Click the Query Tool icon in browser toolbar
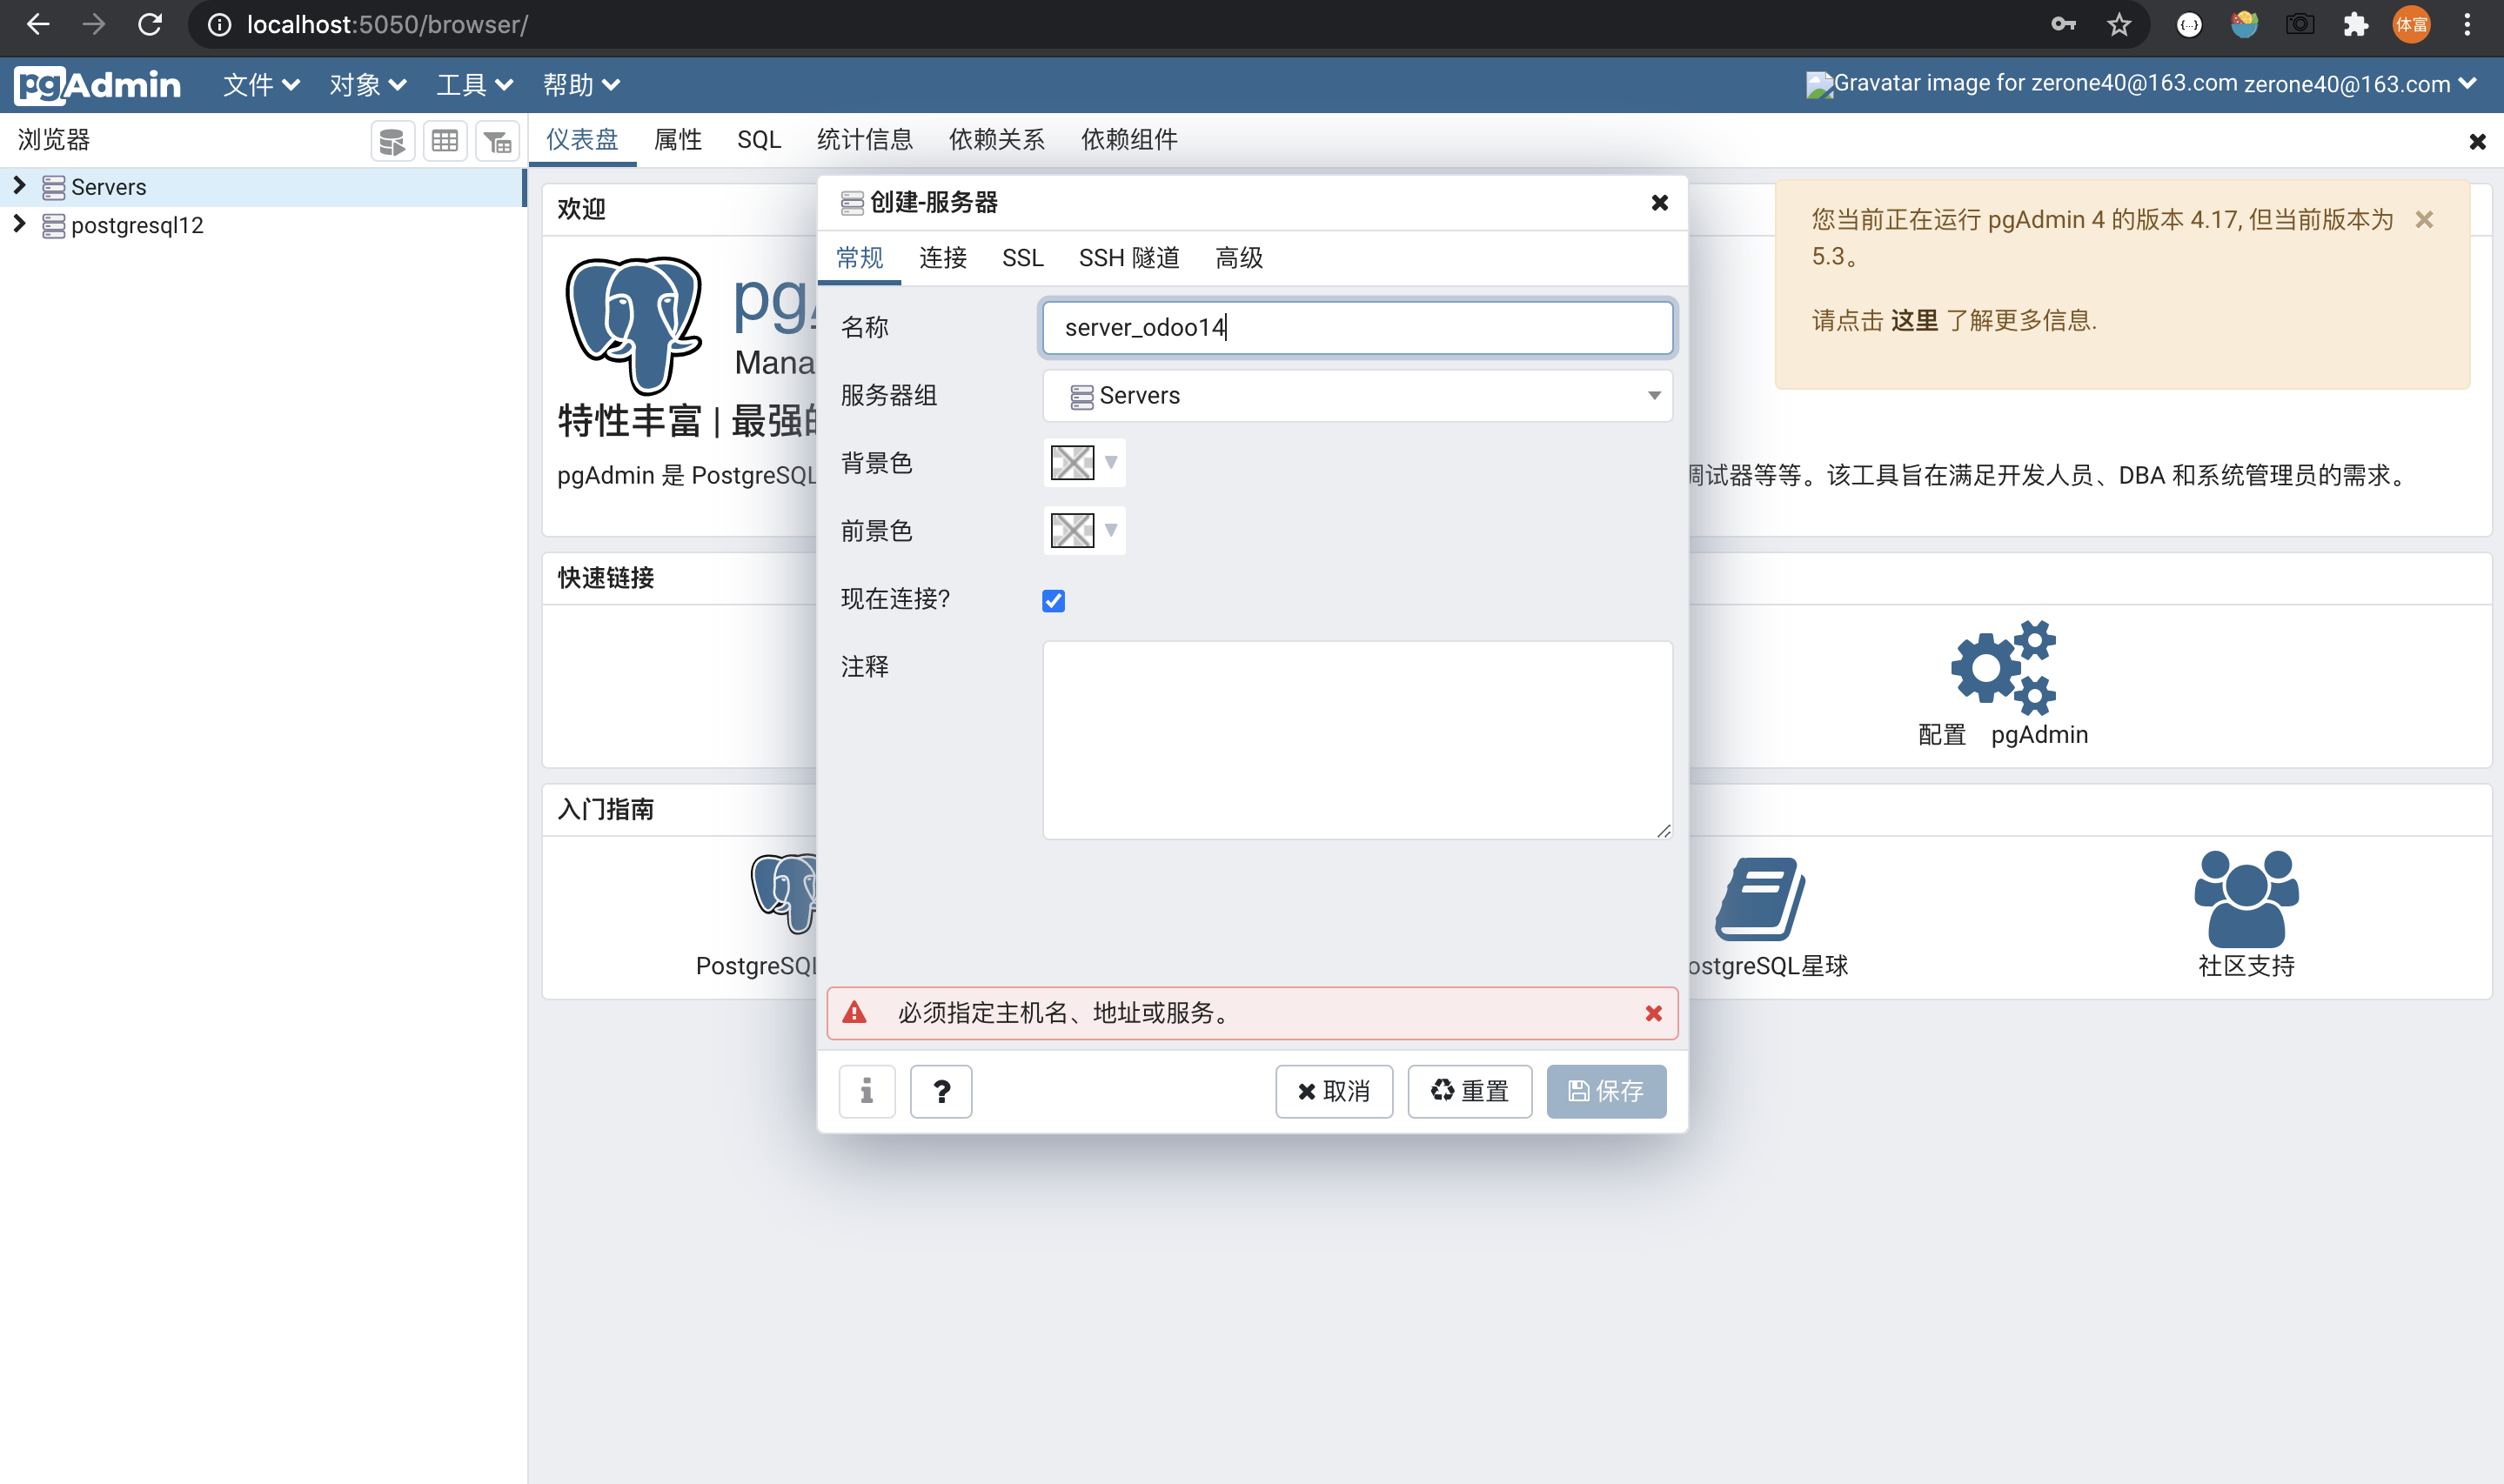This screenshot has height=1484, width=2504. [392, 141]
